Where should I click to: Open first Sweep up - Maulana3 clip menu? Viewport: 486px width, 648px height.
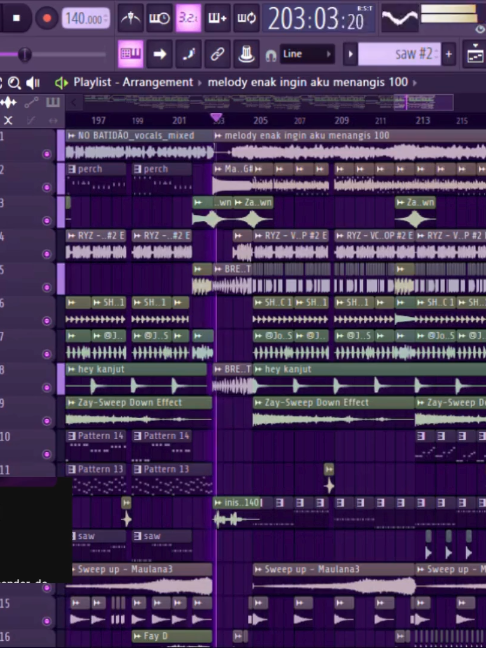click(x=74, y=569)
